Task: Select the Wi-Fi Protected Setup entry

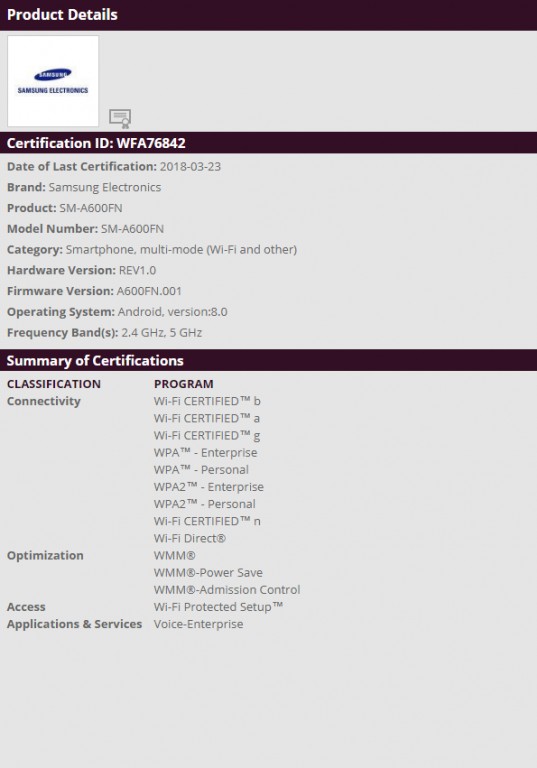Action: pos(219,607)
